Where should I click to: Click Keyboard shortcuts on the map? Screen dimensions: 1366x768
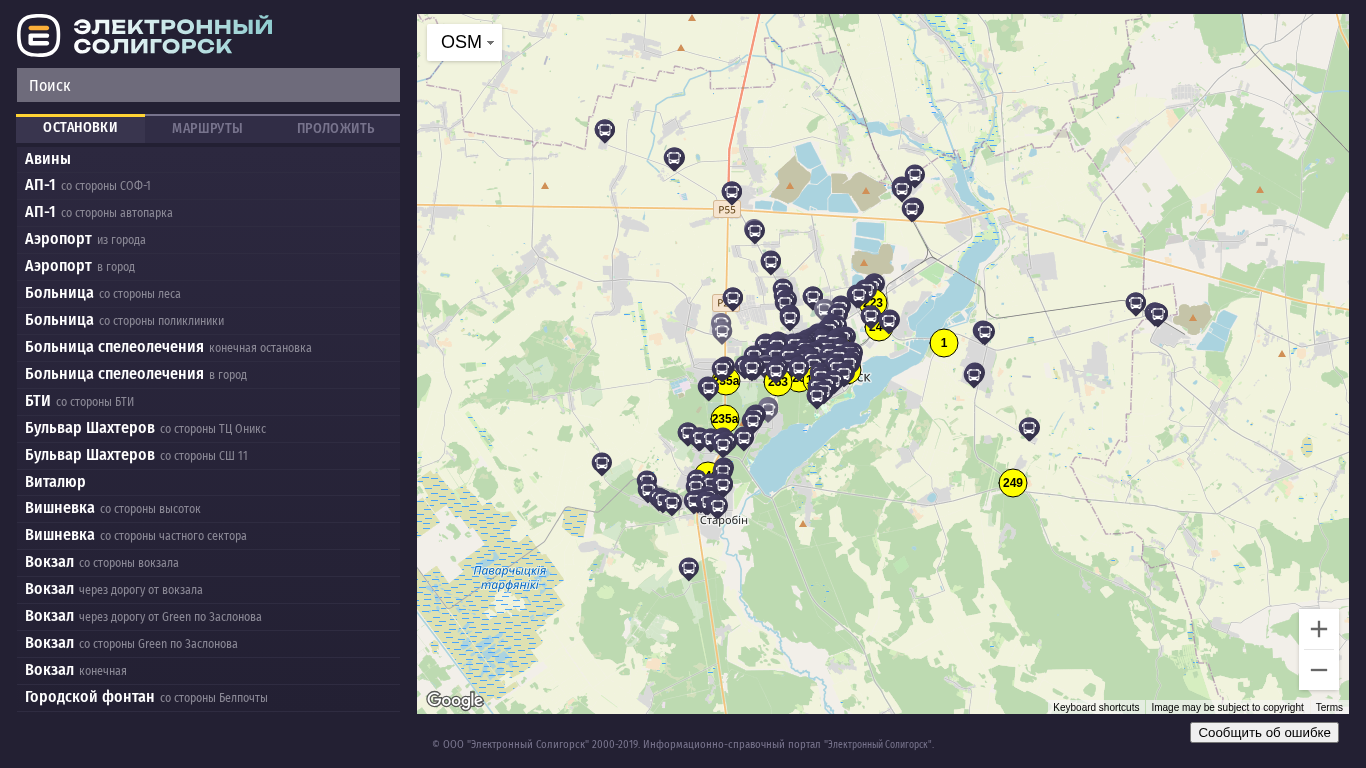point(1095,707)
